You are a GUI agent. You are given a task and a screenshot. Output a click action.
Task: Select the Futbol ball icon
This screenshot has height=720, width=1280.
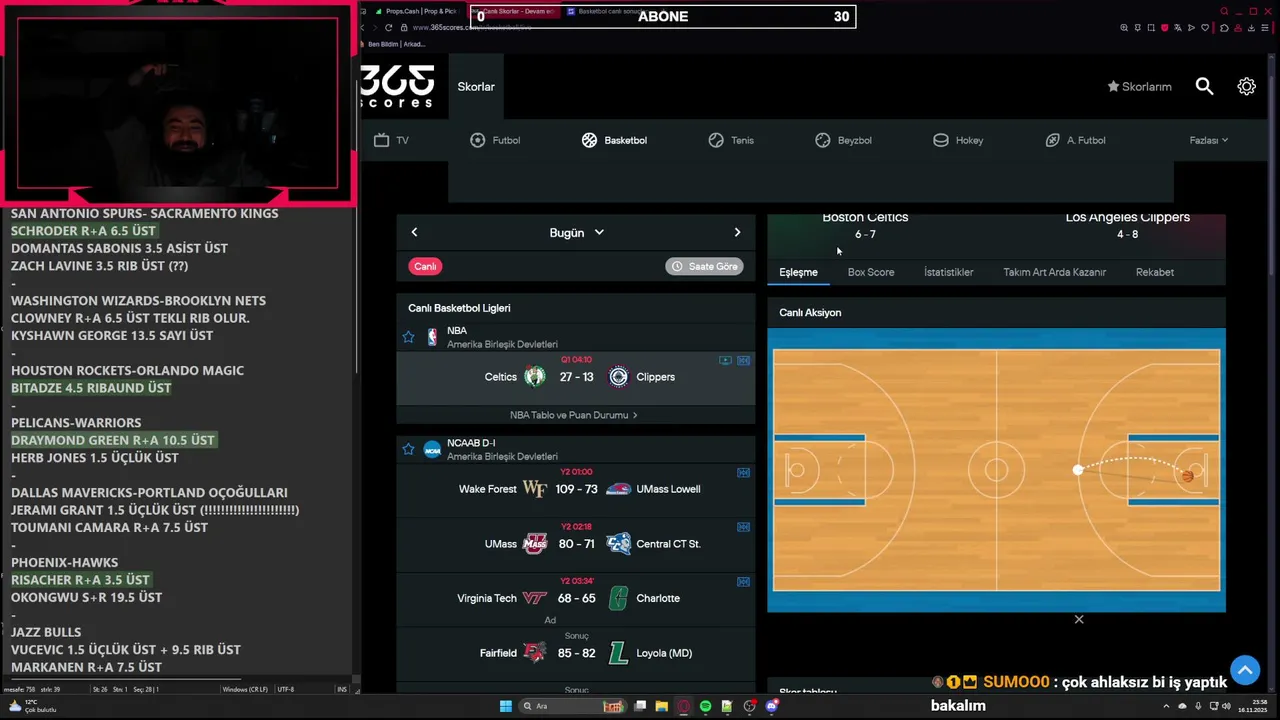[477, 140]
